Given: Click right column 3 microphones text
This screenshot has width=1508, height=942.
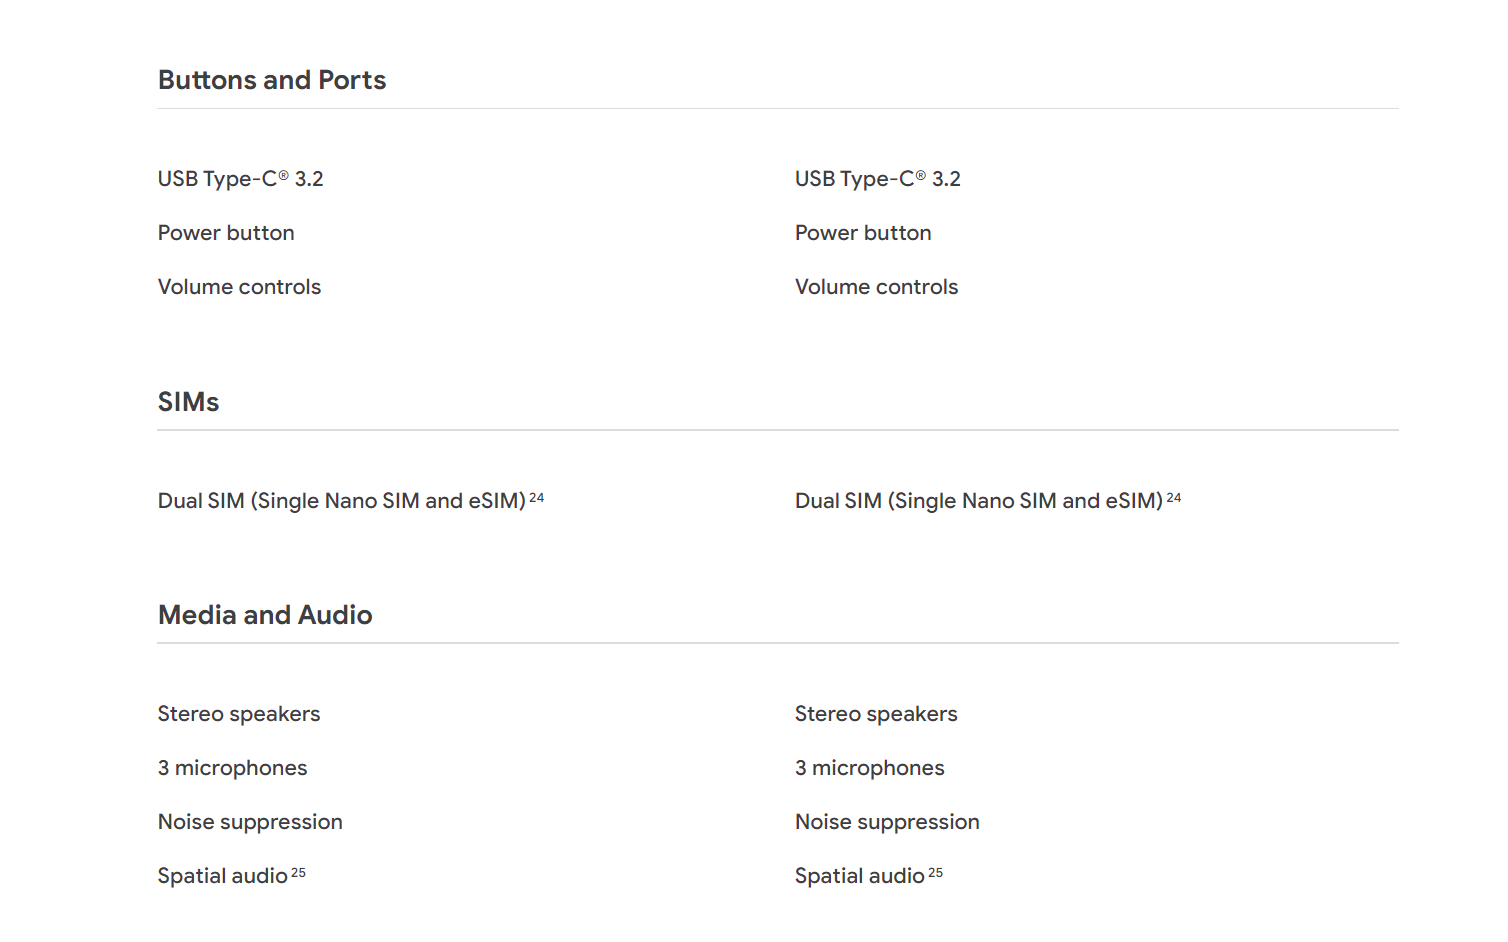Looking at the screenshot, I should pyautogui.click(x=869, y=768).
